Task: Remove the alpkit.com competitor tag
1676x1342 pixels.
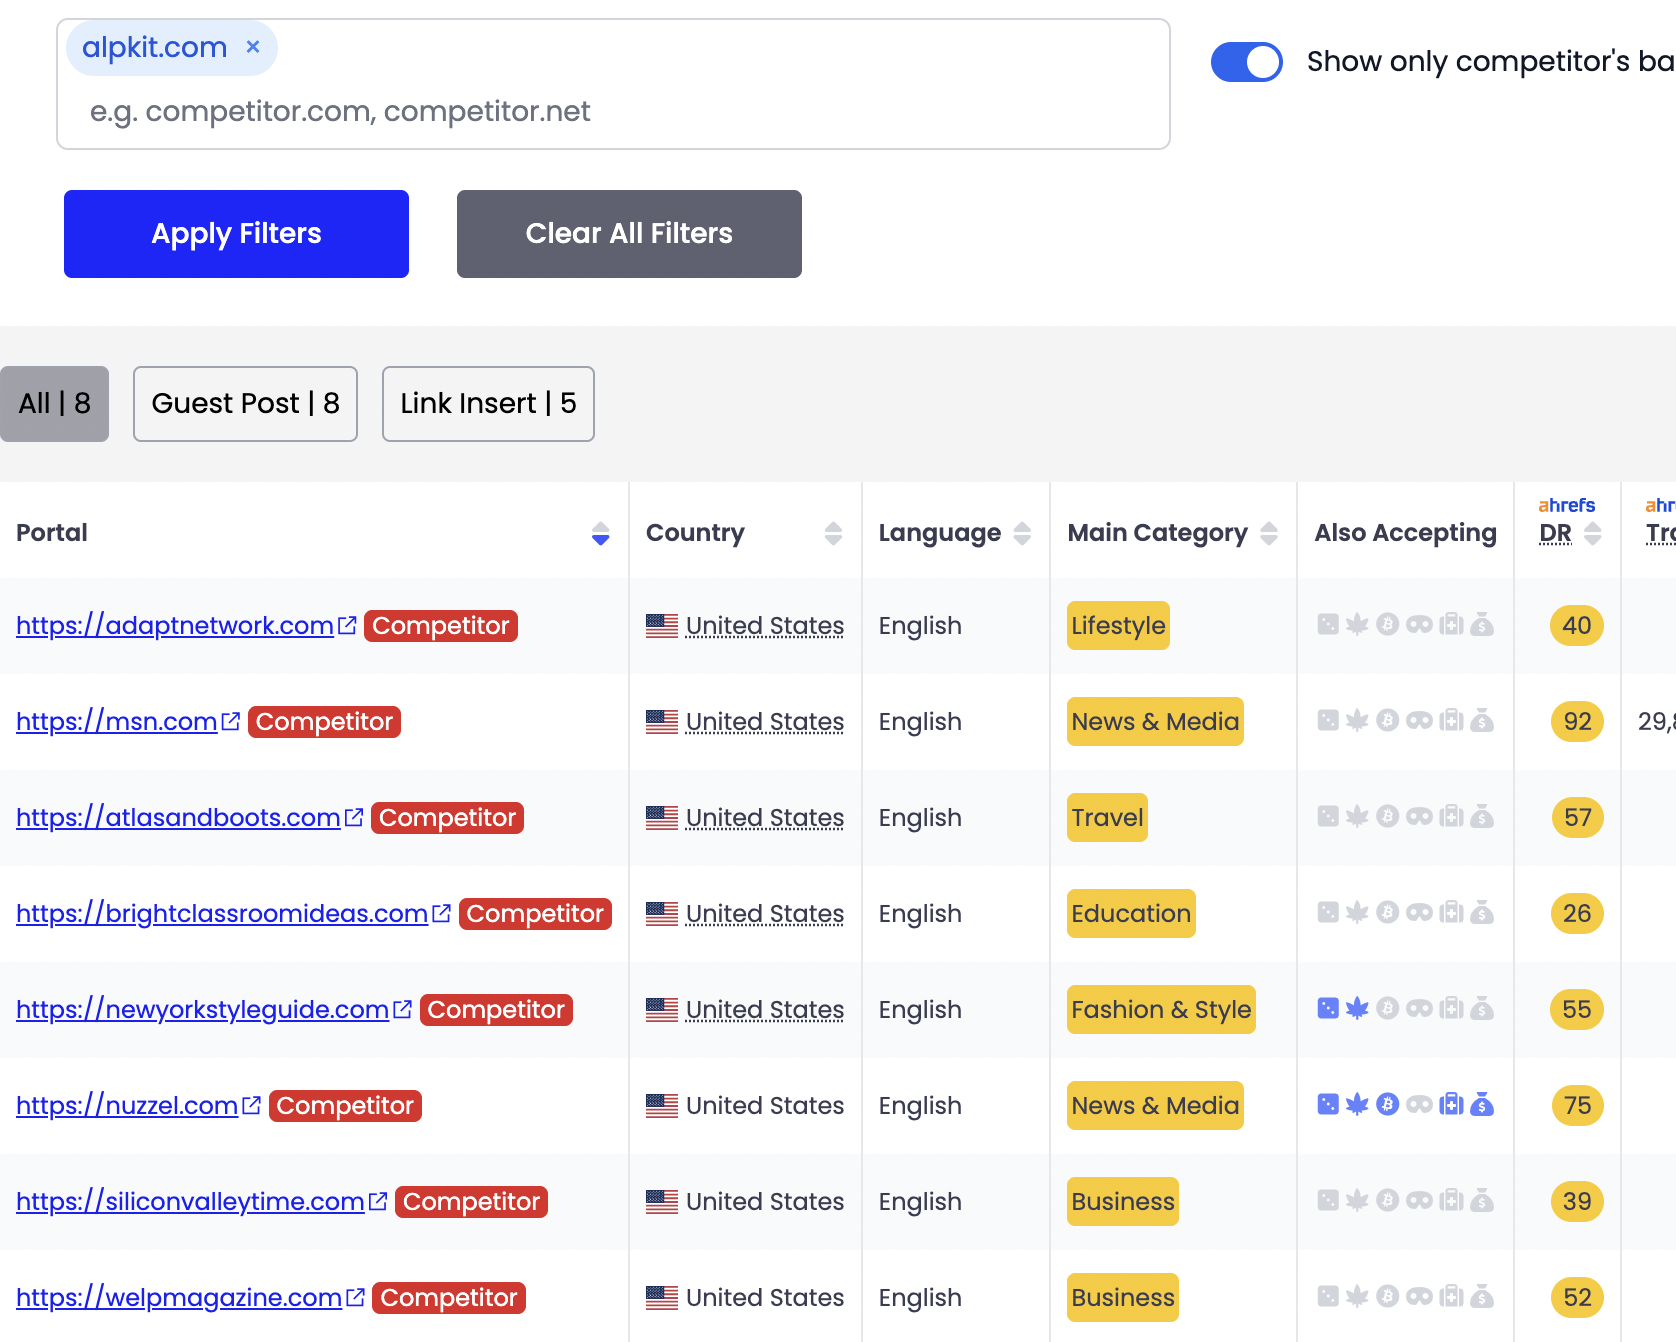Action: [x=253, y=47]
